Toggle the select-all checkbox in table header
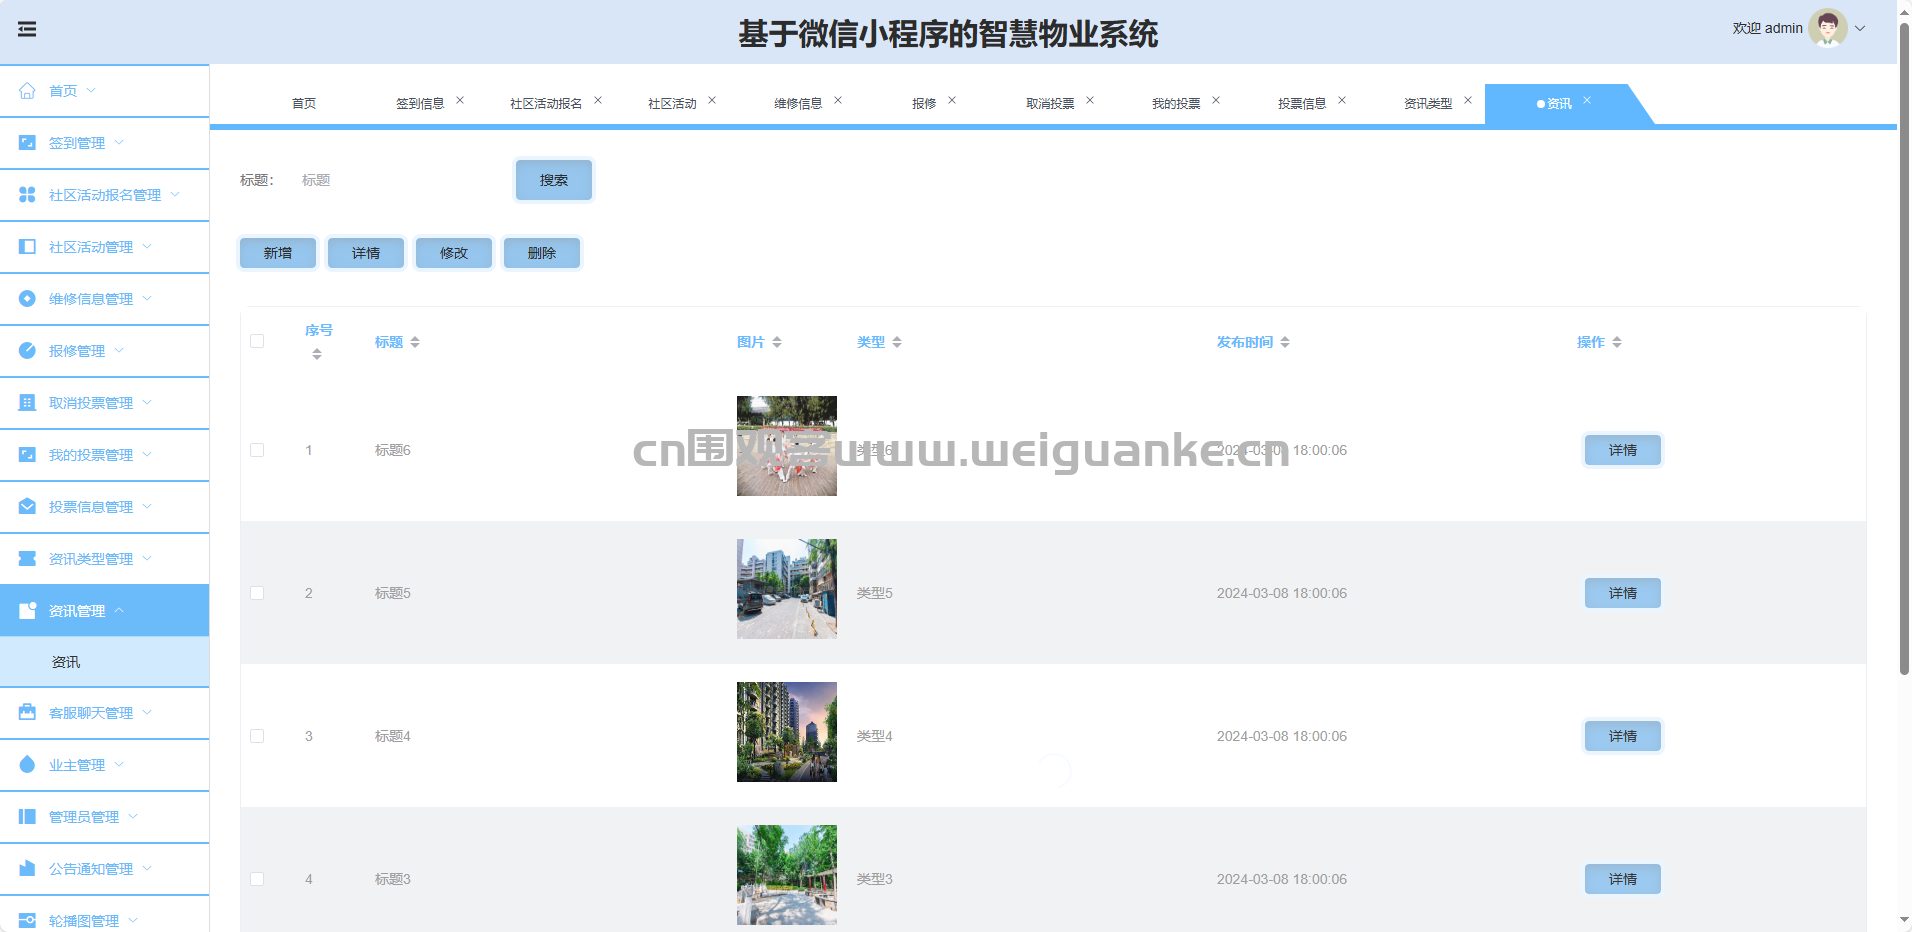The image size is (1912, 932). (257, 341)
